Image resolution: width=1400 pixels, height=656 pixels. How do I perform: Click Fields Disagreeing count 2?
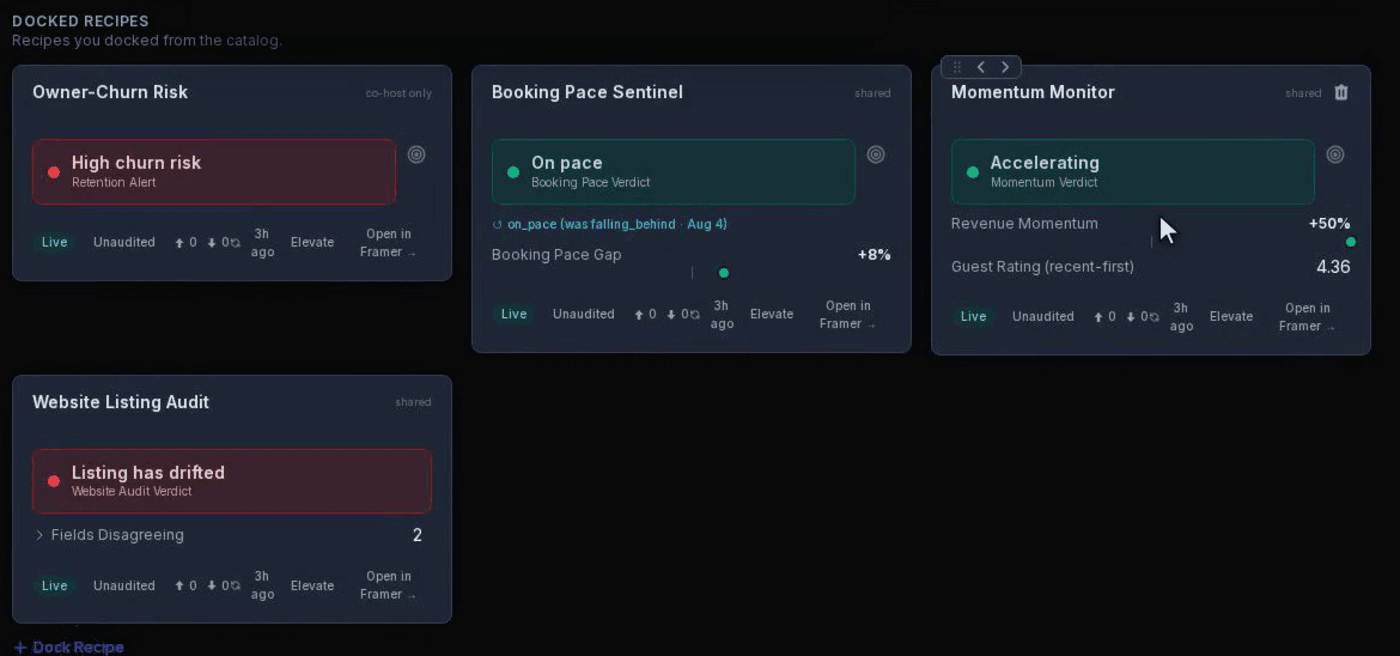pos(417,535)
